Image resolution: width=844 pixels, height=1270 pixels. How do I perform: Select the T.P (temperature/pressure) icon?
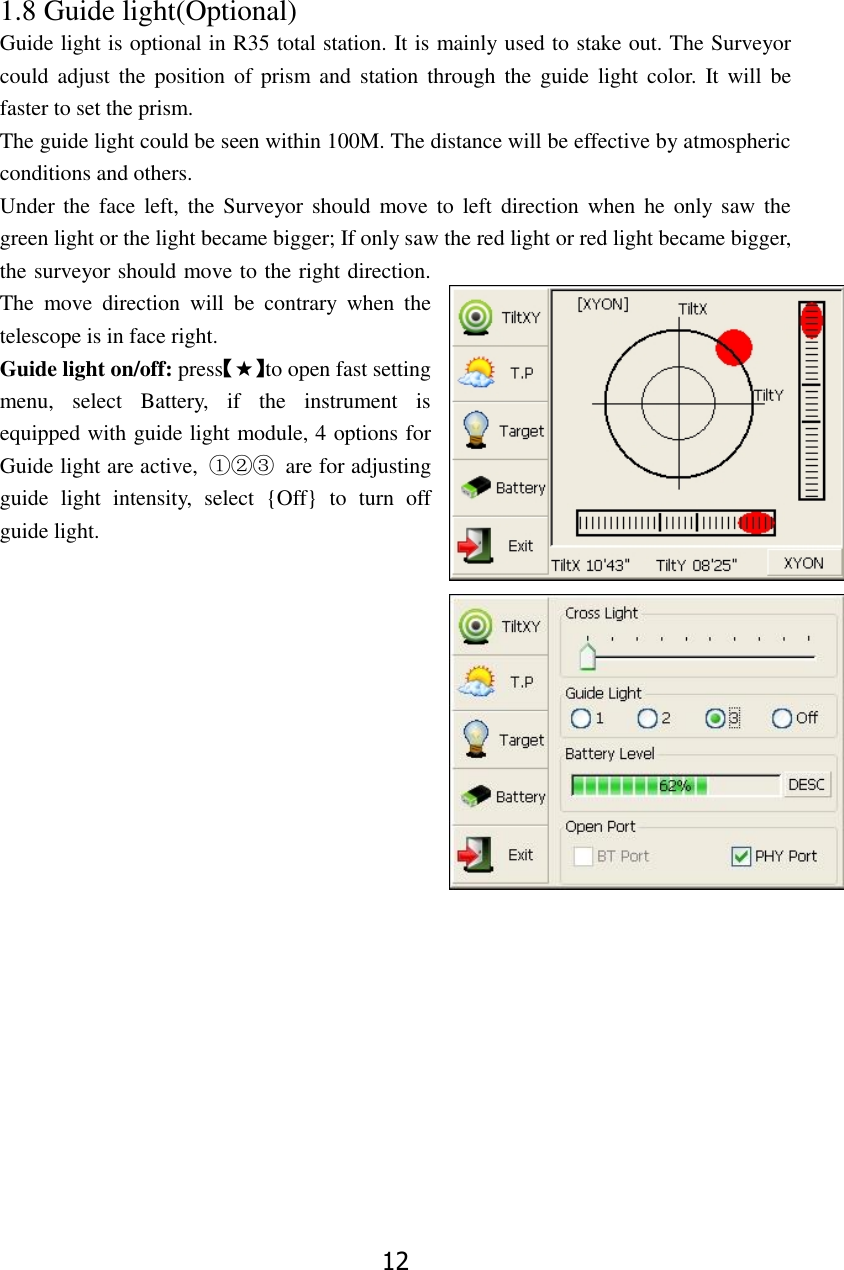500,374
